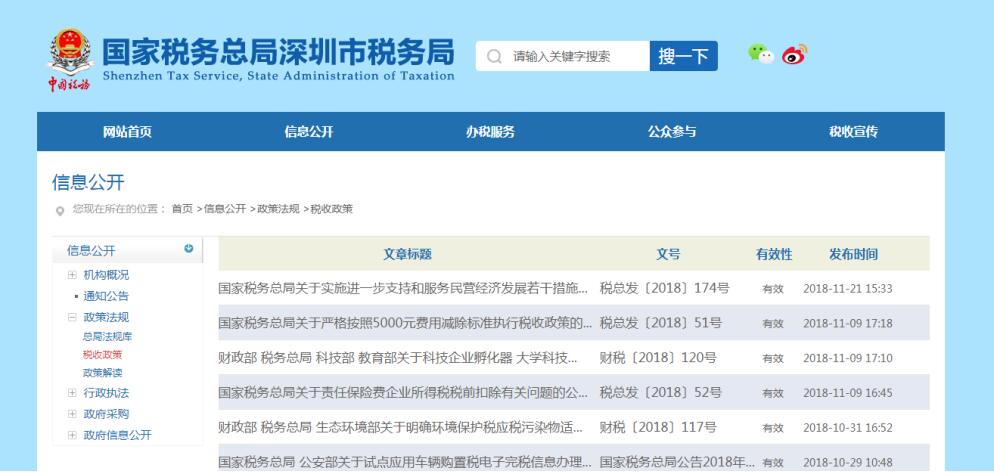
Task: Click the search magnifier icon
Action: [494, 56]
